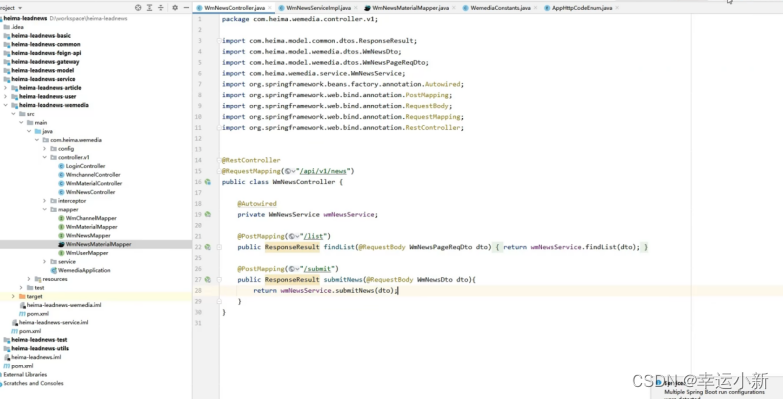
Task: Click the Spring Boot icon beside WemediaApplication
Action: click(54, 270)
